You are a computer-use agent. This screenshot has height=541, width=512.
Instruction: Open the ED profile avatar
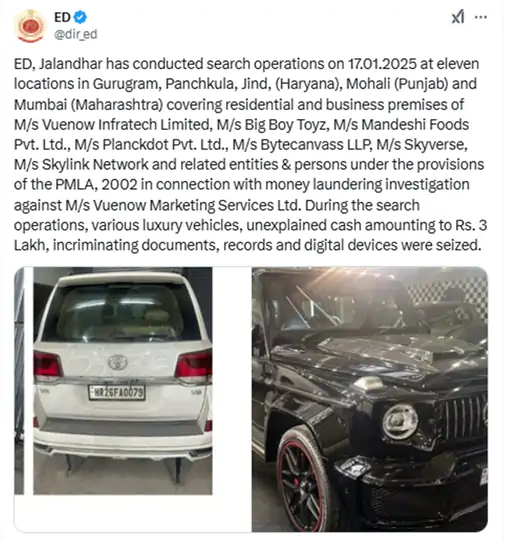click(31, 26)
